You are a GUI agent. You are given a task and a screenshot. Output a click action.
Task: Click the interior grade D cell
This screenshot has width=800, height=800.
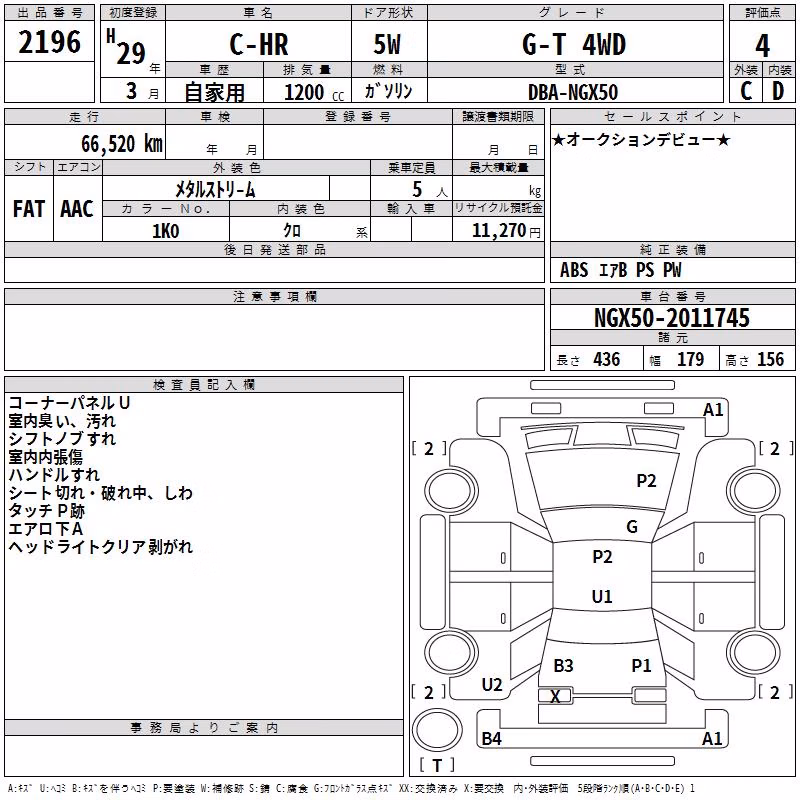pyautogui.click(x=779, y=91)
